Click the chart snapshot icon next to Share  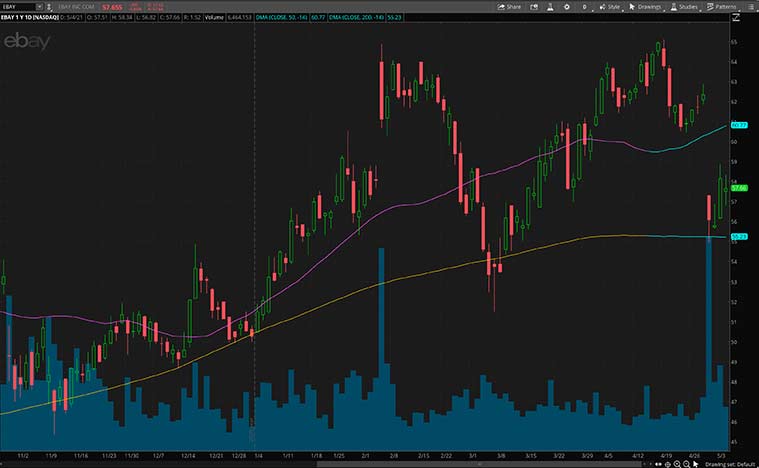coord(535,6)
